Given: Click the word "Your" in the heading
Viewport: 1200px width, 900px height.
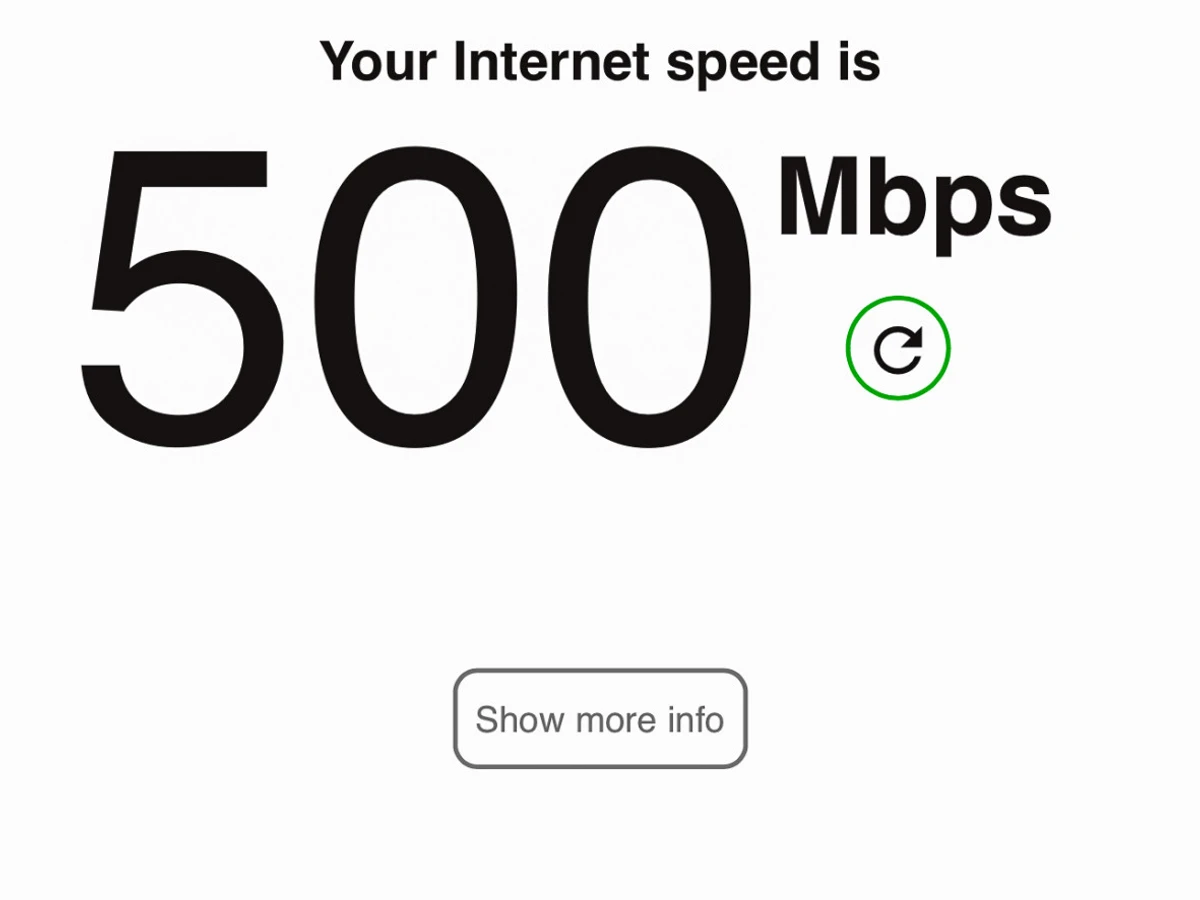Looking at the screenshot, I should point(378,61).
